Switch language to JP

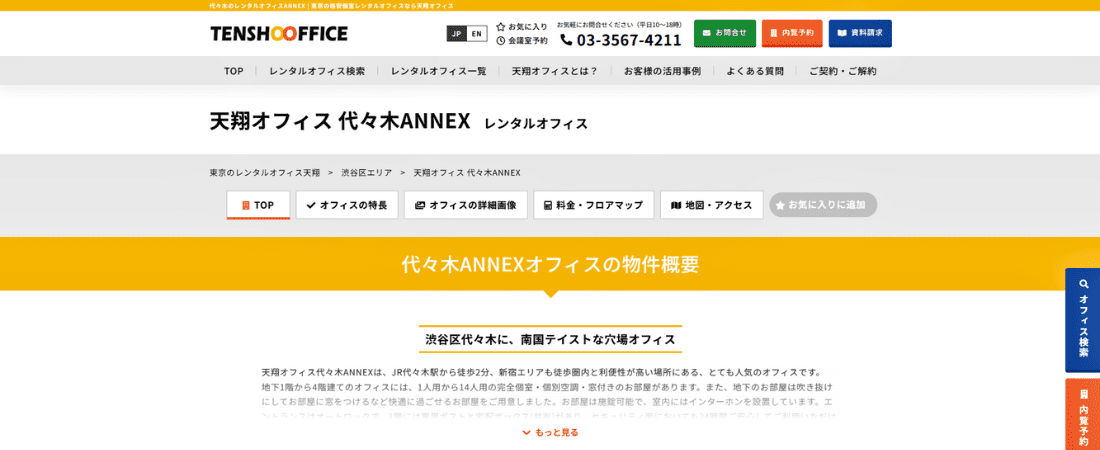[x=457, y=34]
